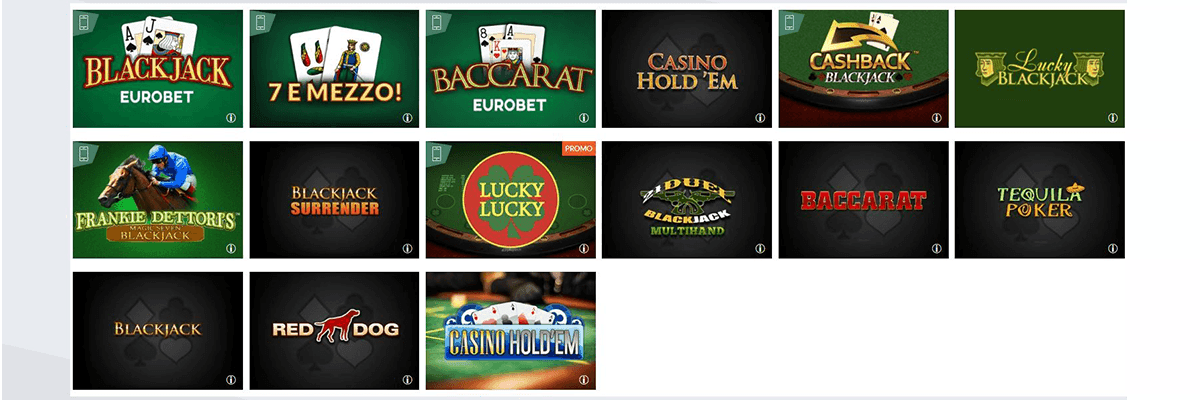Click info icon on Lucky Blackjack tile

click(x=1113, y=117)
